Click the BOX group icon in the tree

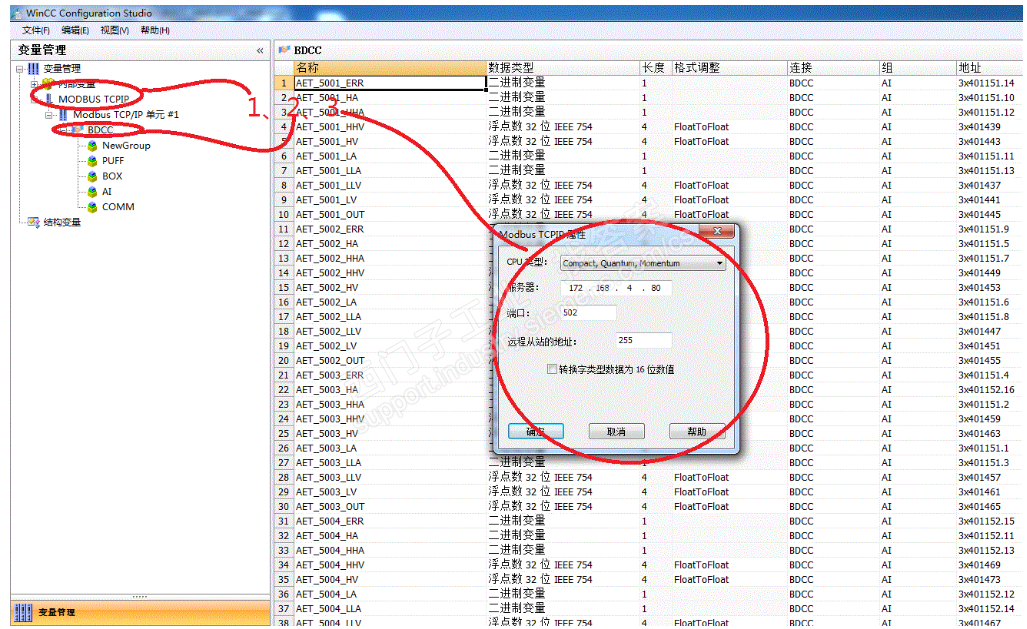[92, 176]
